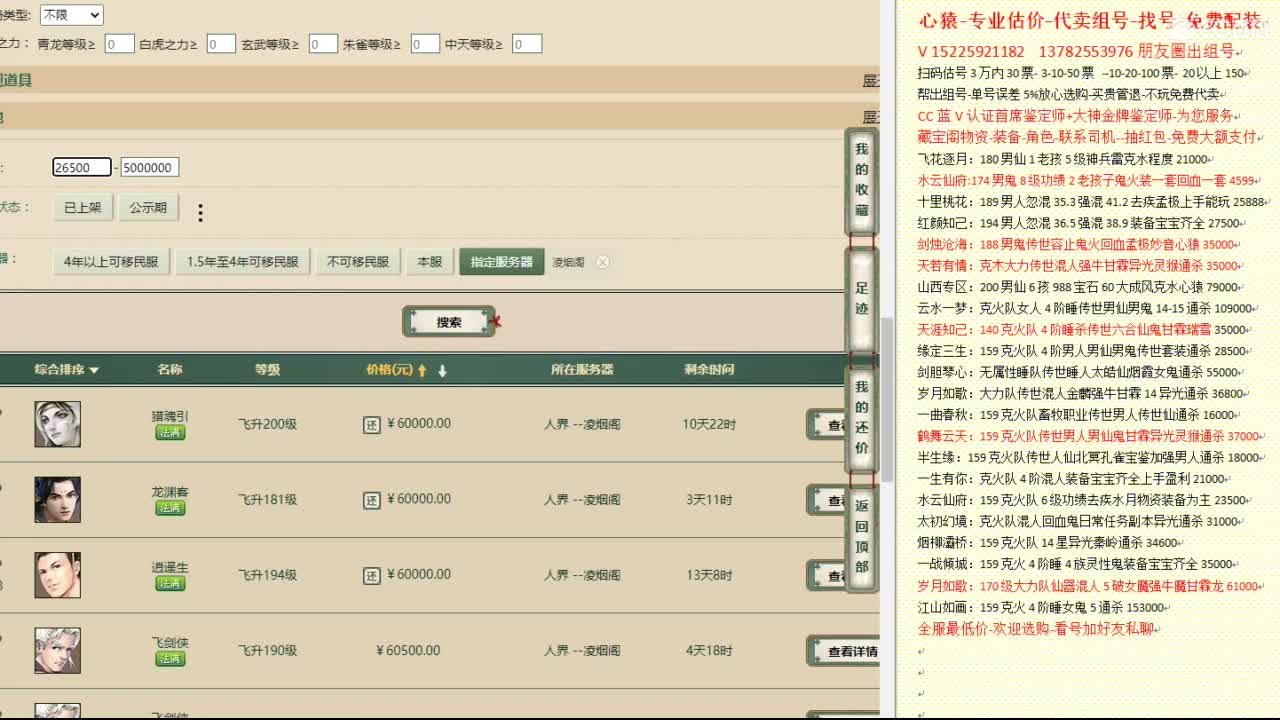
Task: Click the 白虎之力 input field
Action: click(221, 44)
